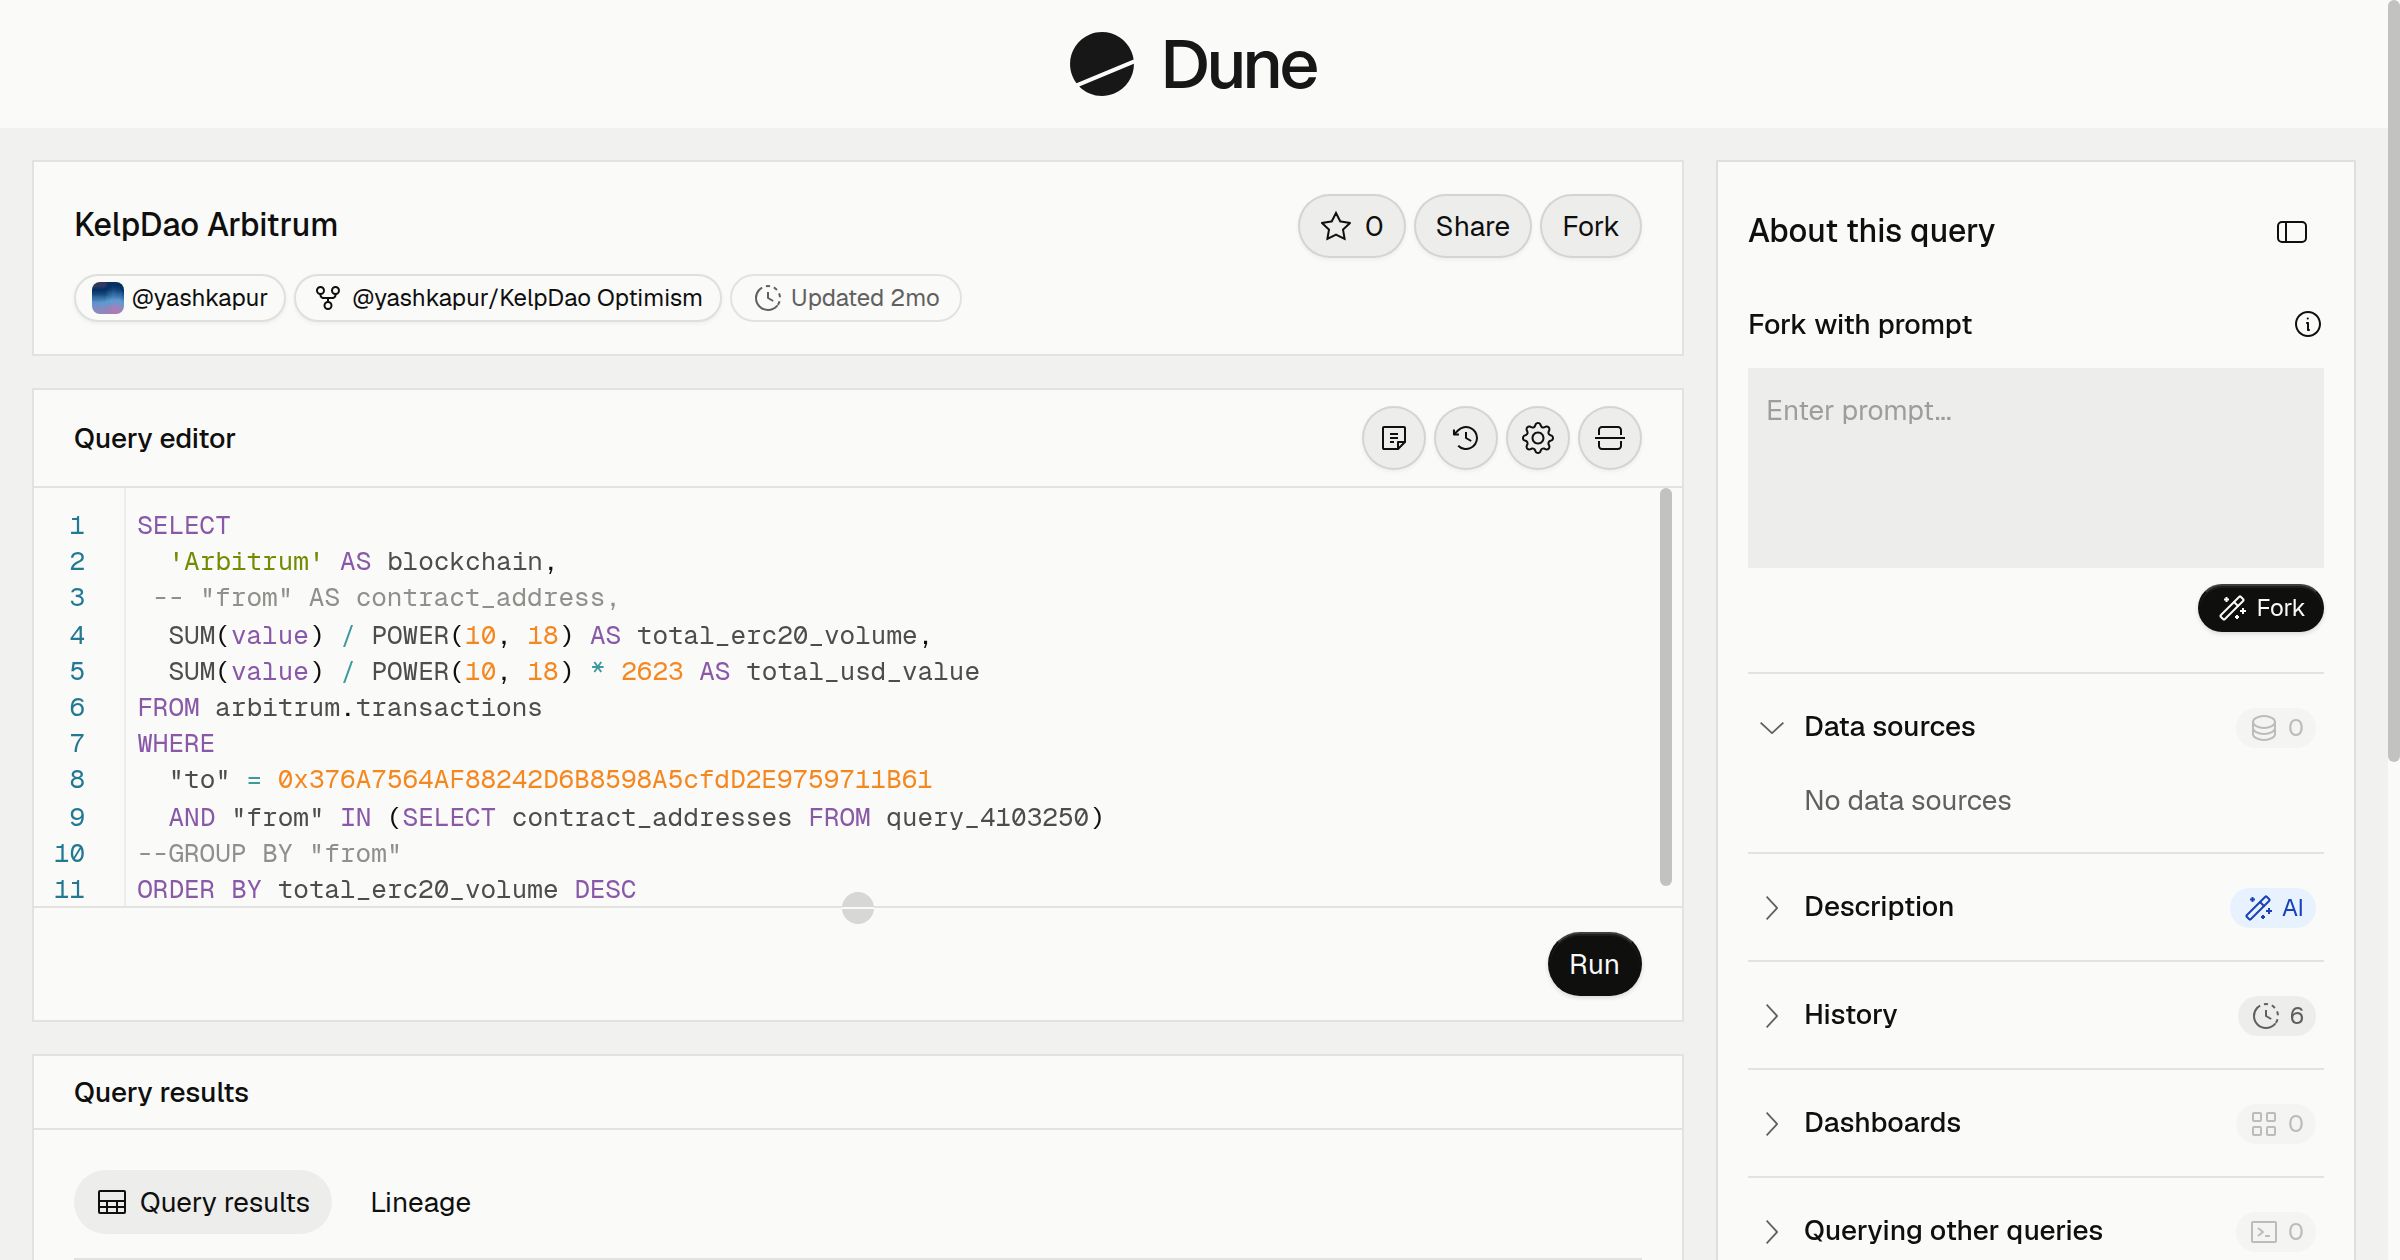Image resolution: width=2400 pixels, height=1260 pixels.
Task: Click the Data sources count badge
Action: click(x=2276, y=728)
